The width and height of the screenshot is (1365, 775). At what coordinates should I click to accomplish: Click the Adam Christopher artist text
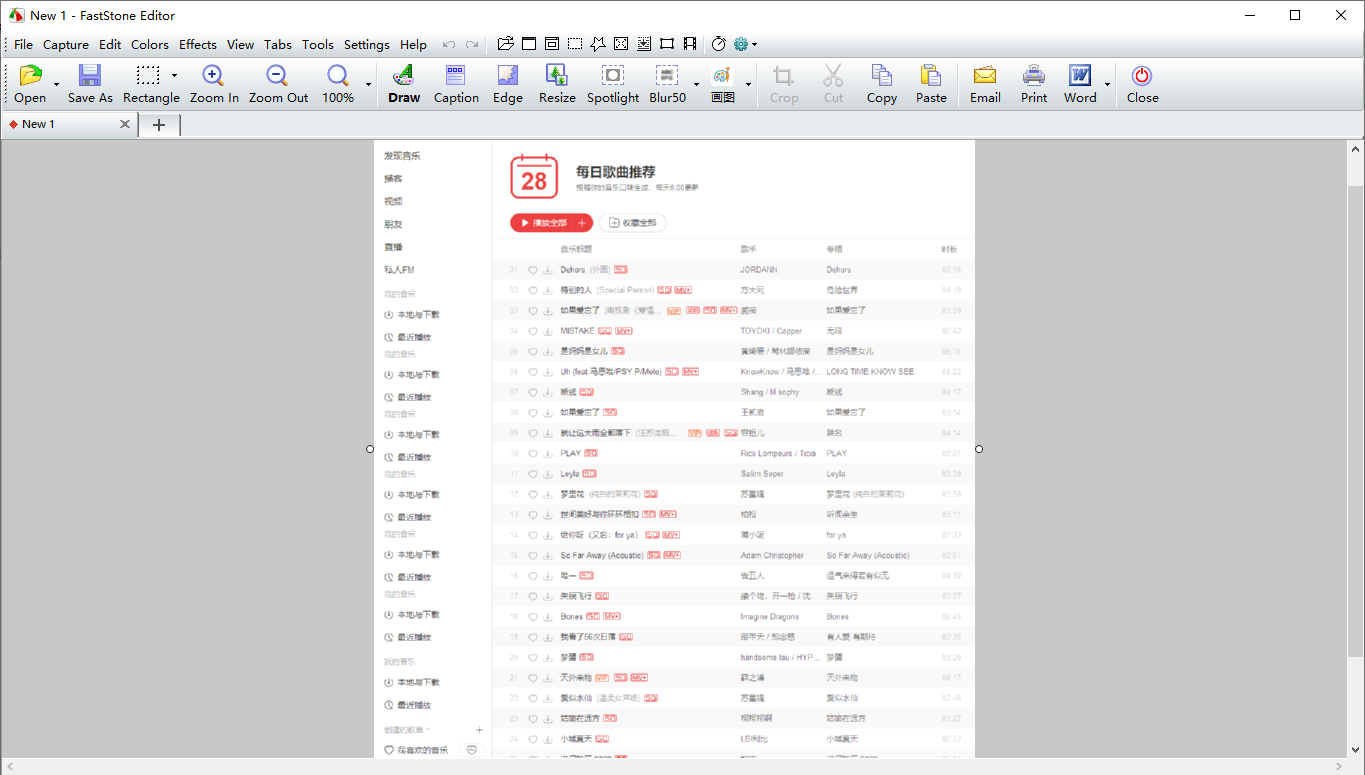(772, 555)
